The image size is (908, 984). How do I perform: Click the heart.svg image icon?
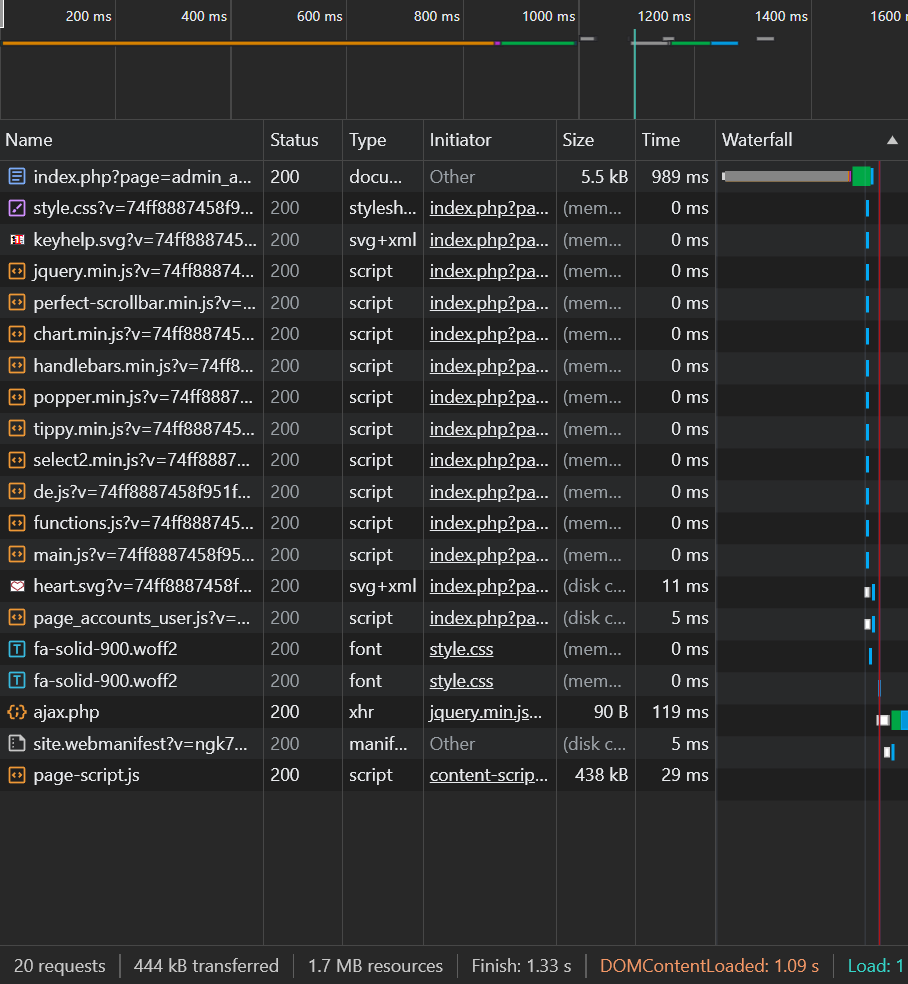[16, 586]
